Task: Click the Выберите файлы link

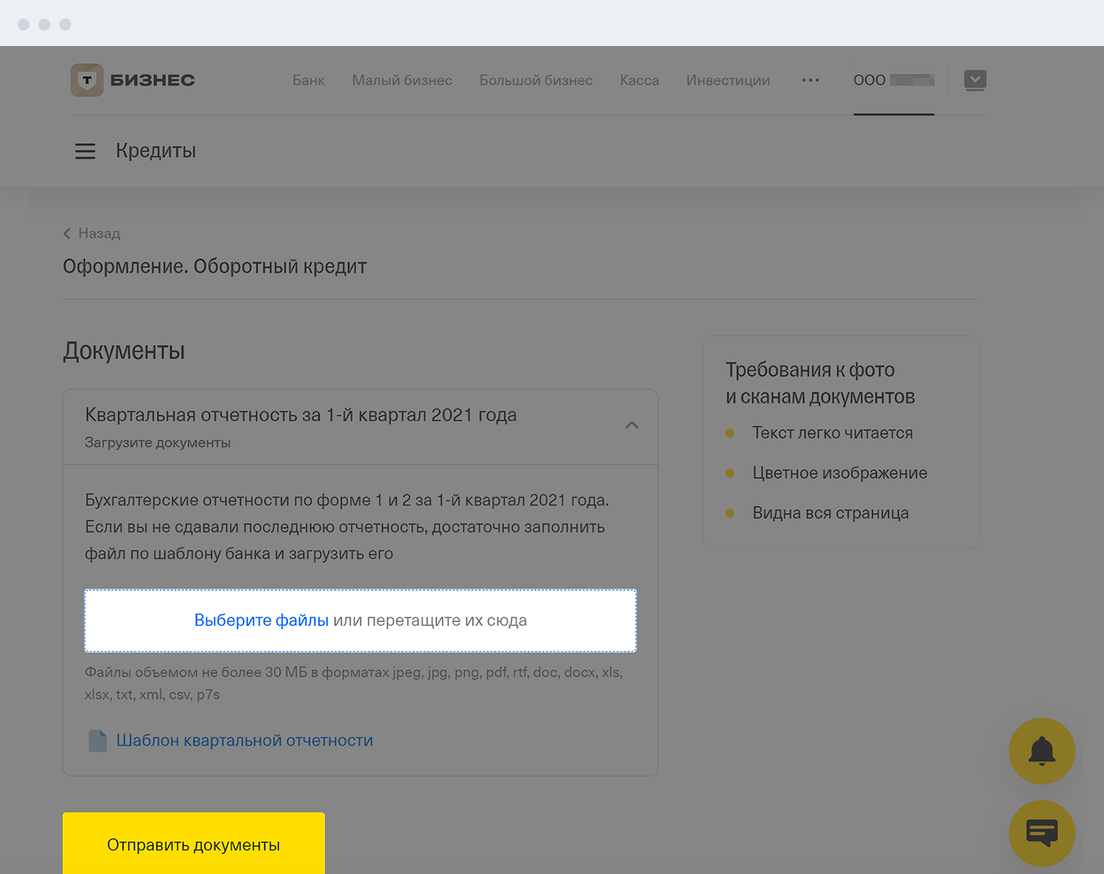Action: pyautogui.click(x=261, y=620)
